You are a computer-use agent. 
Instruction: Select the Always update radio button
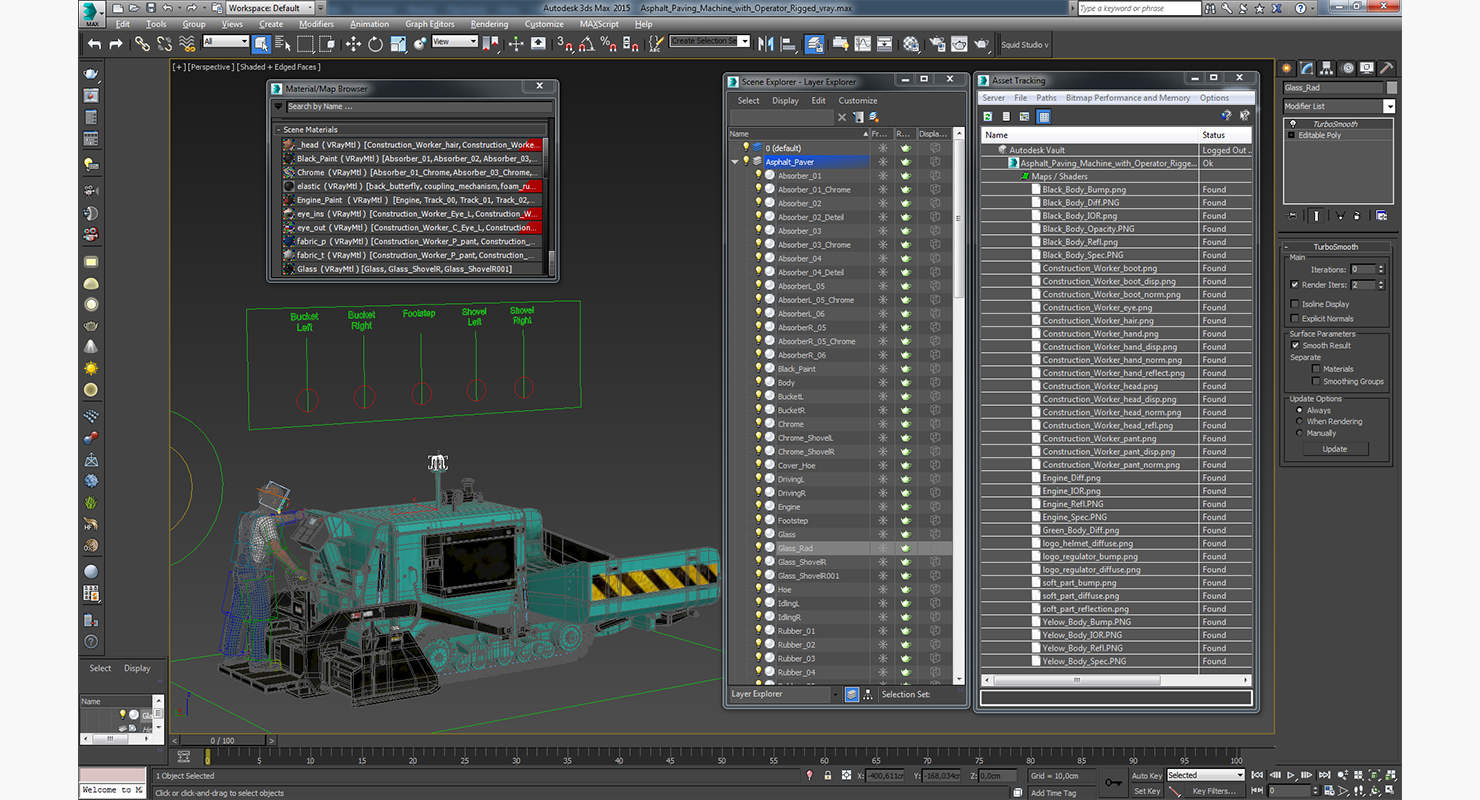1300,410
